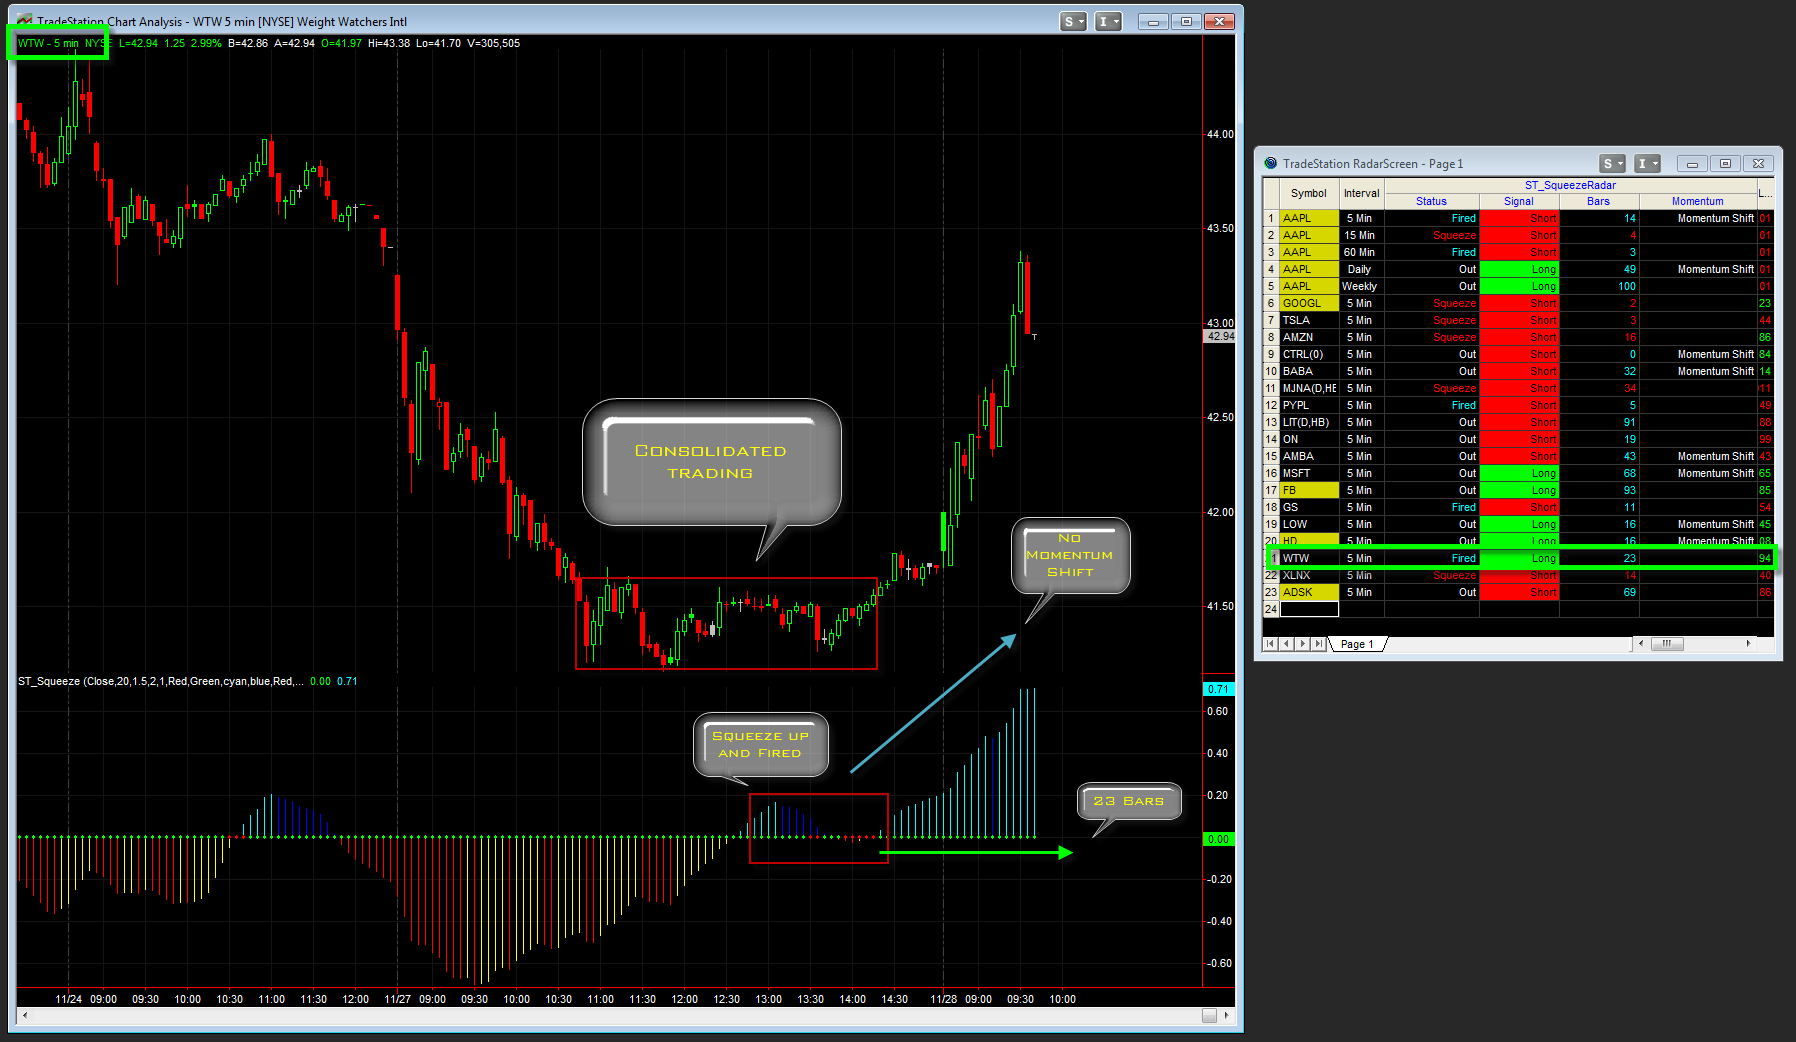1796x1042 pixels.
Task: Click the Bars column header
Action: click(x=1598, y=201)
